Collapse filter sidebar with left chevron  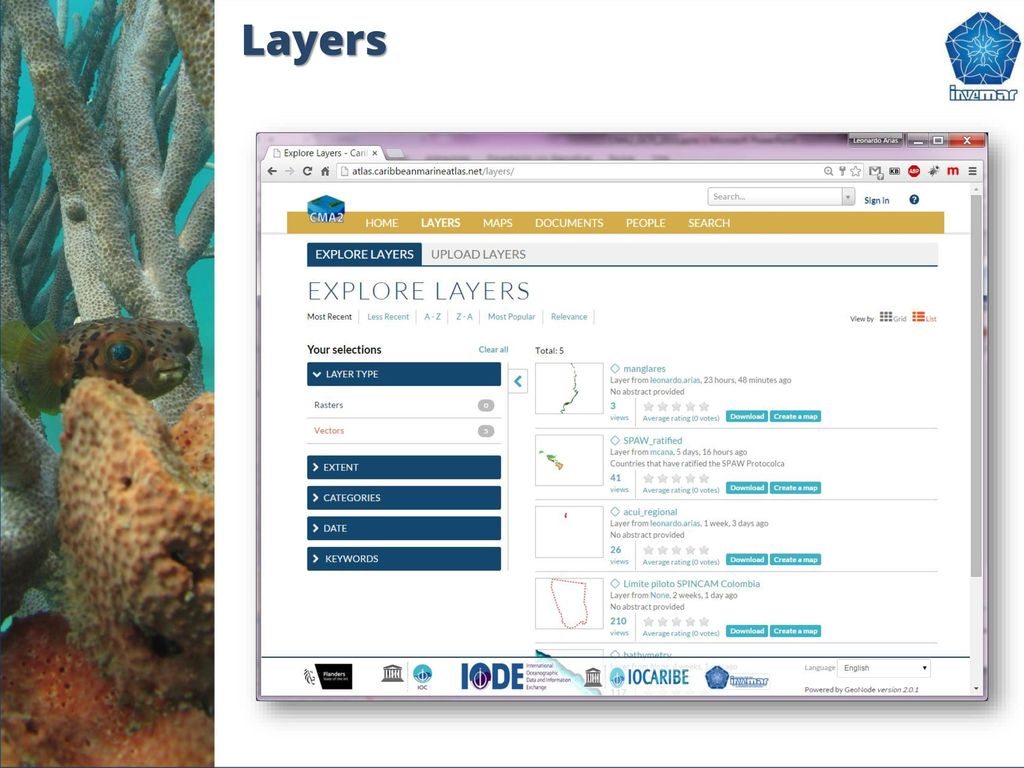point(518,381)
